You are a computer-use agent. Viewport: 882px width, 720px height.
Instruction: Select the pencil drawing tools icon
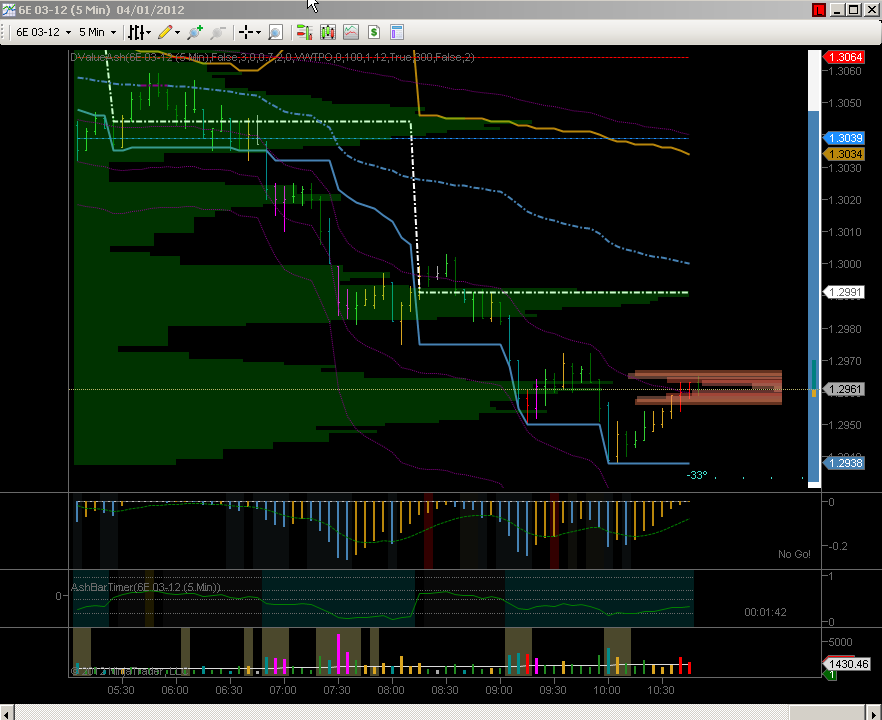point(165,32)
